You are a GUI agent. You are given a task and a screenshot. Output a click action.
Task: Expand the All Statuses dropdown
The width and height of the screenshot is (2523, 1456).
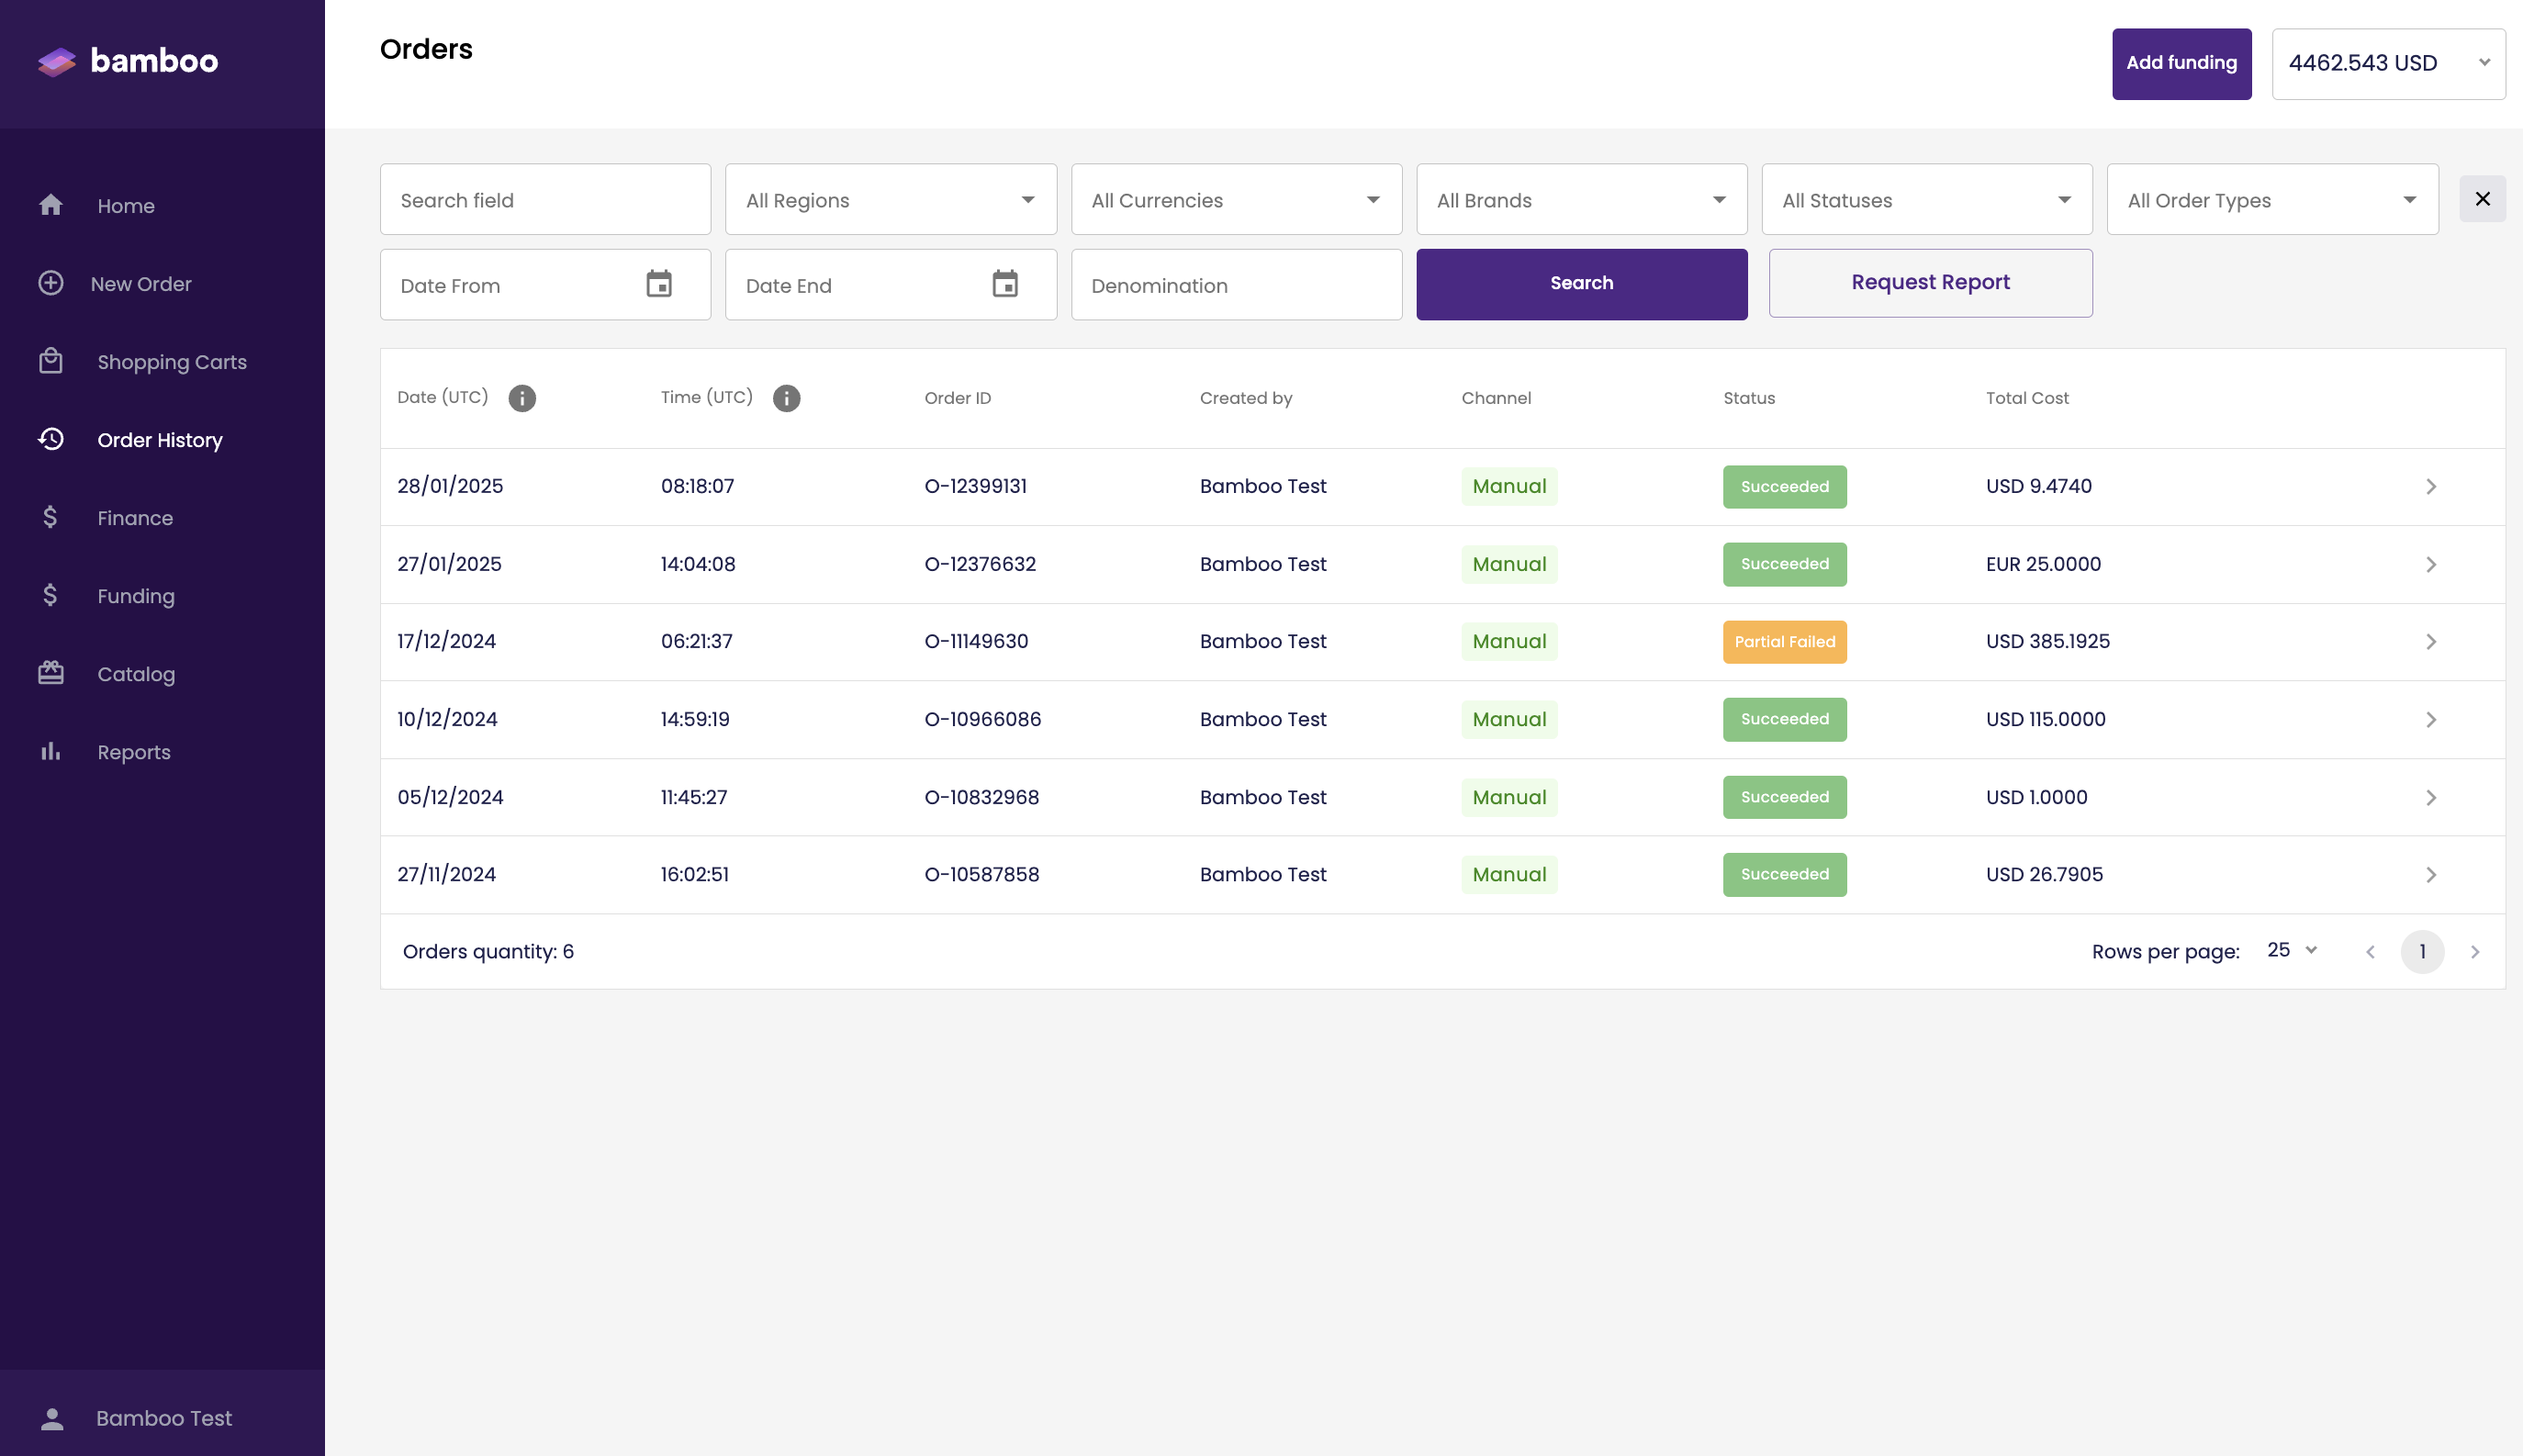[1927, 200]
